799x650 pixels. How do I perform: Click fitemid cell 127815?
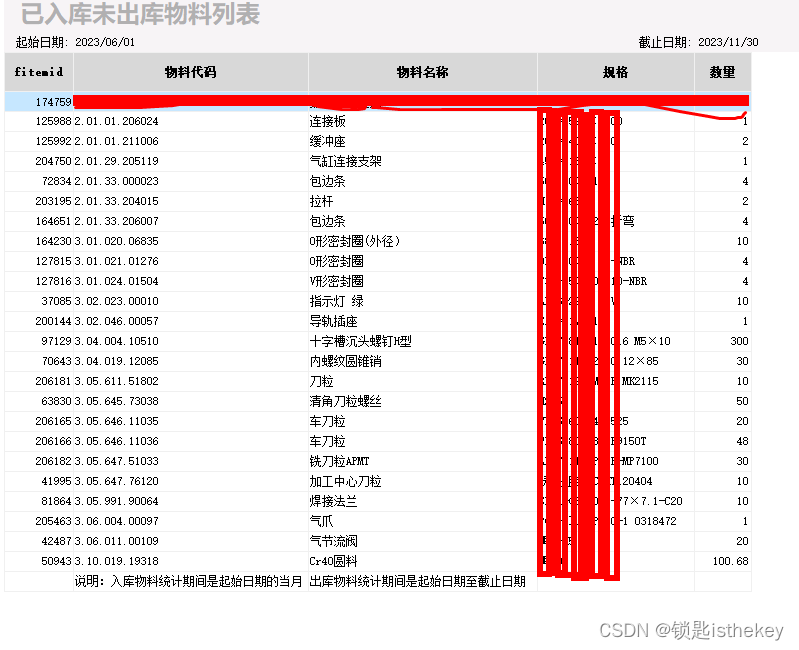point(54,261)
